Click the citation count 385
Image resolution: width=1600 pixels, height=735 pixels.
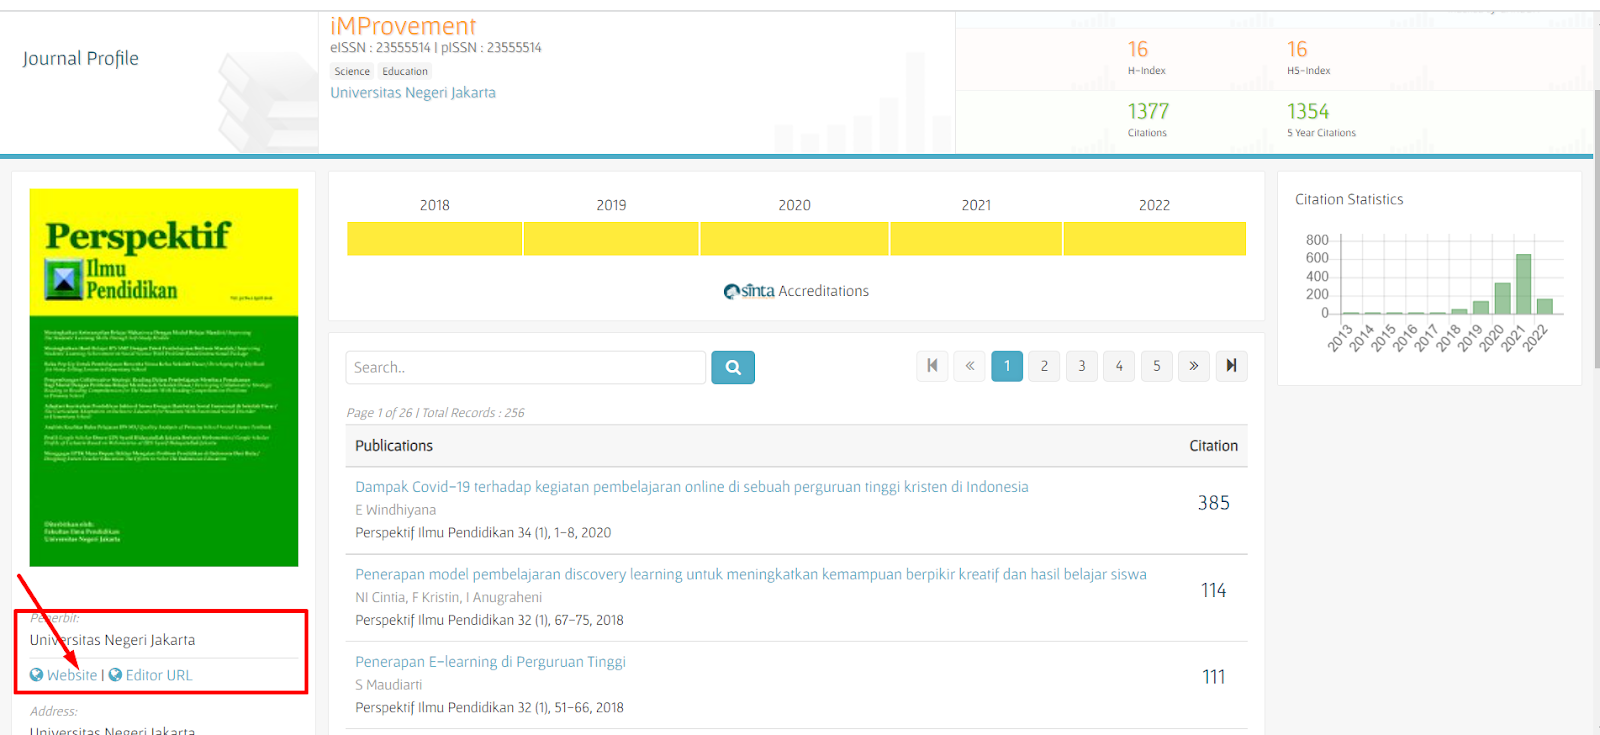(1214, 503)
